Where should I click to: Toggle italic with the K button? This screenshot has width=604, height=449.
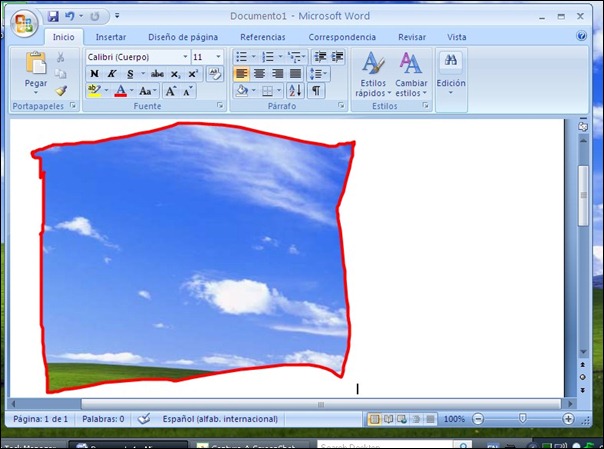point(112,74)
